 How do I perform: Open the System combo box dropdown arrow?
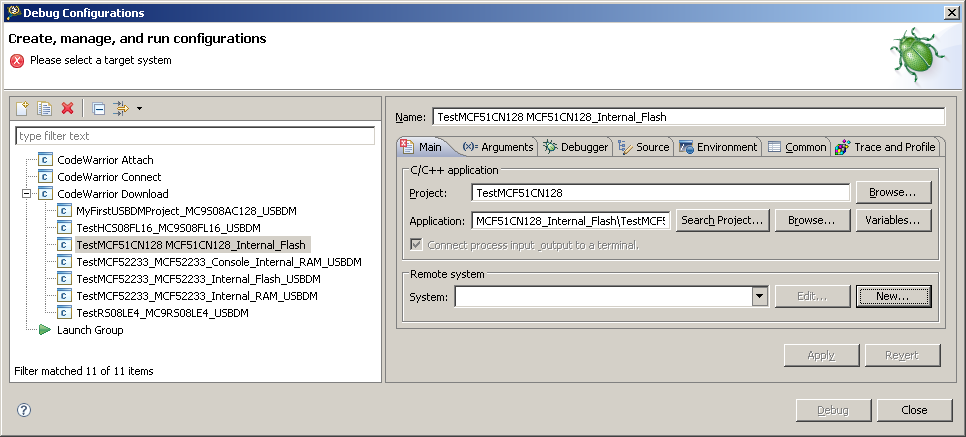click(760, 296)
